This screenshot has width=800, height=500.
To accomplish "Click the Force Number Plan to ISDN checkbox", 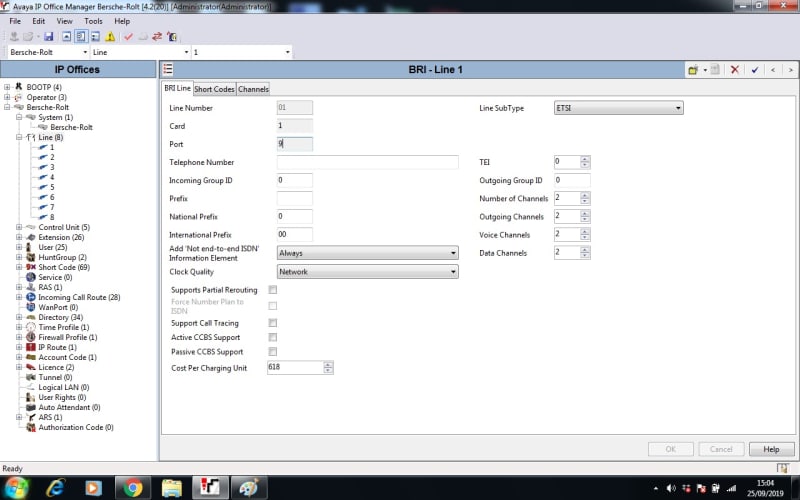I will (x=273, y=306).
